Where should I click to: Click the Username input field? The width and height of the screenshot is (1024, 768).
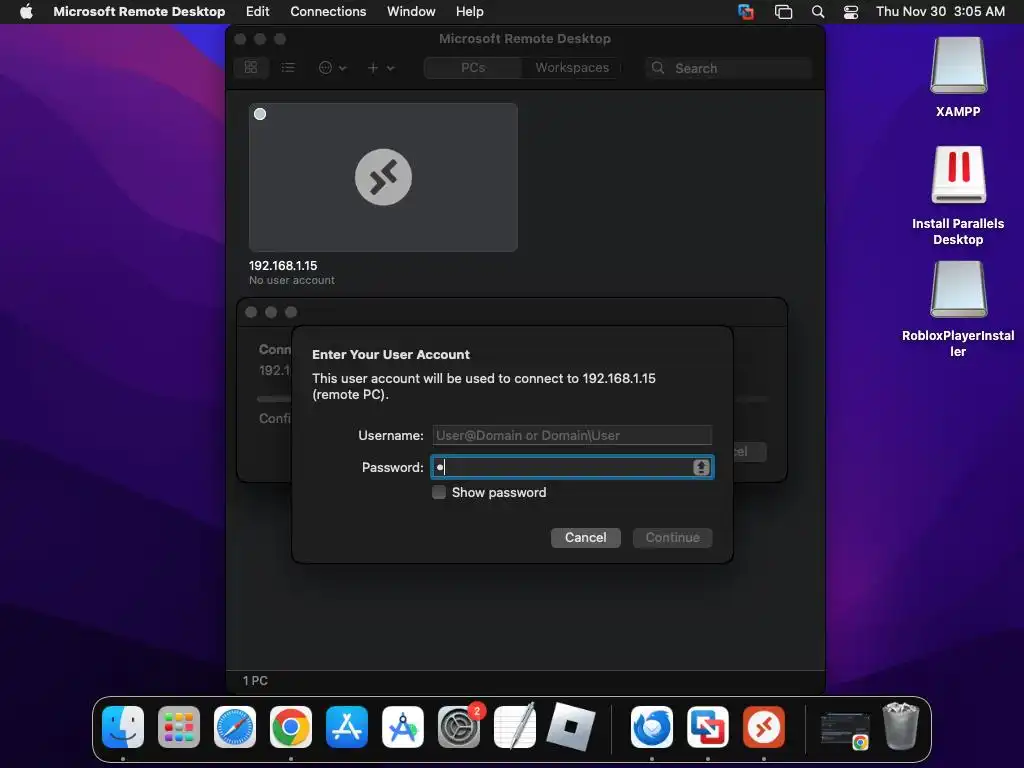[x=572, y=436]
